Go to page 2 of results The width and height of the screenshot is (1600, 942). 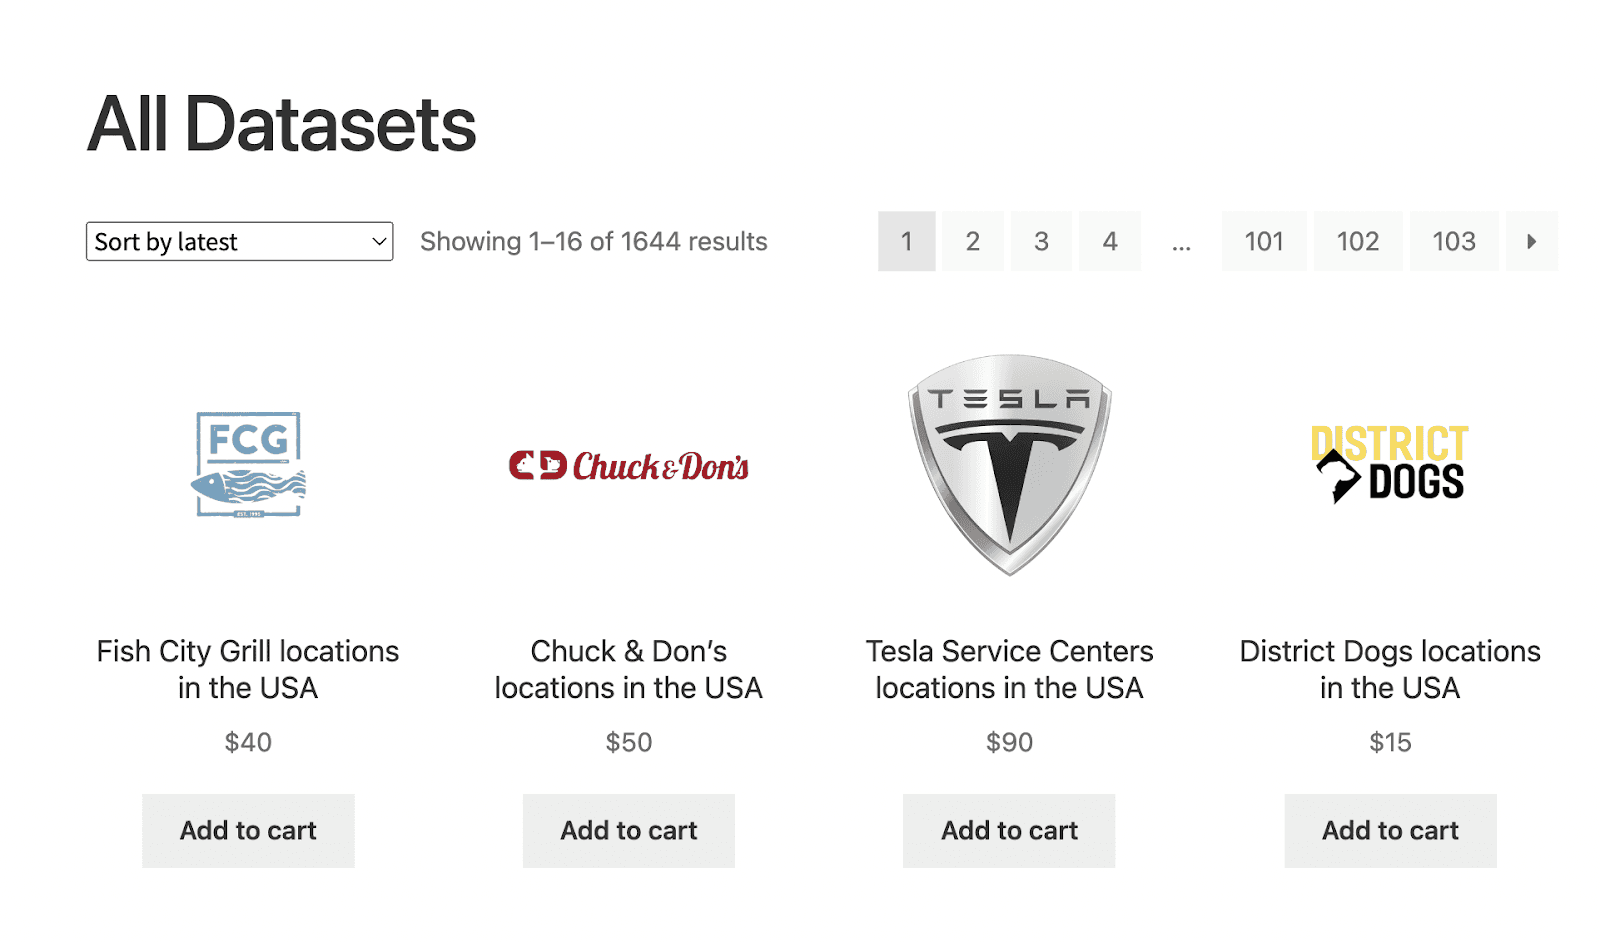click(x=972, y=241)
